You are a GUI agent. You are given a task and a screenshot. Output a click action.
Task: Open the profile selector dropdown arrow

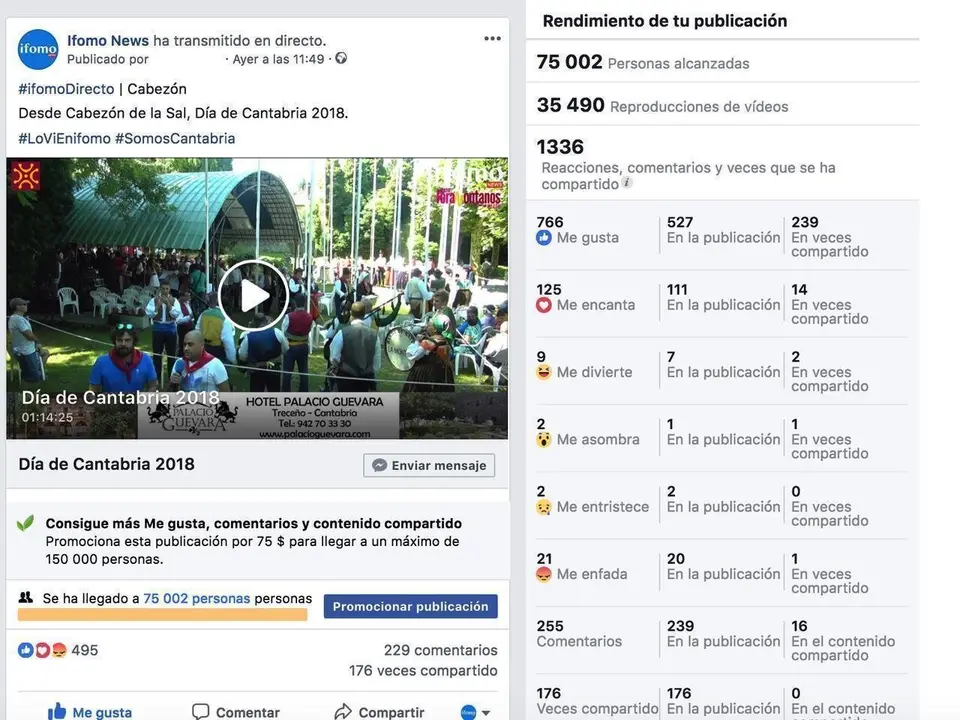pyautogui.click(x=486, y=713)
